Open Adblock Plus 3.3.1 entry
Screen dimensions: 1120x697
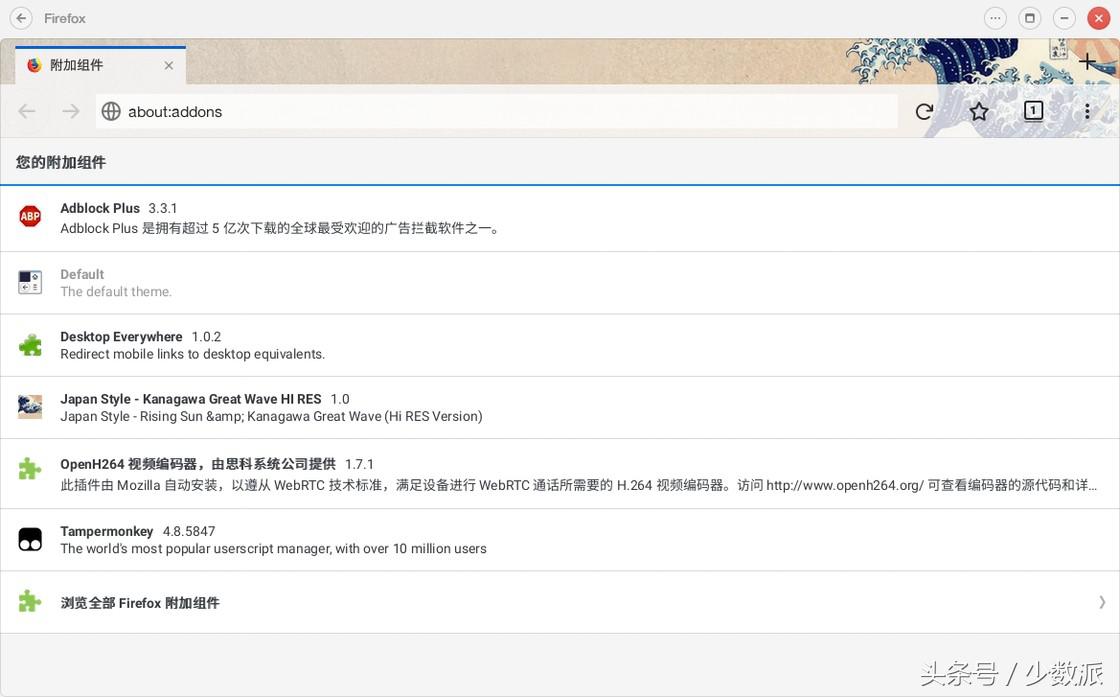tap(560, 219)
